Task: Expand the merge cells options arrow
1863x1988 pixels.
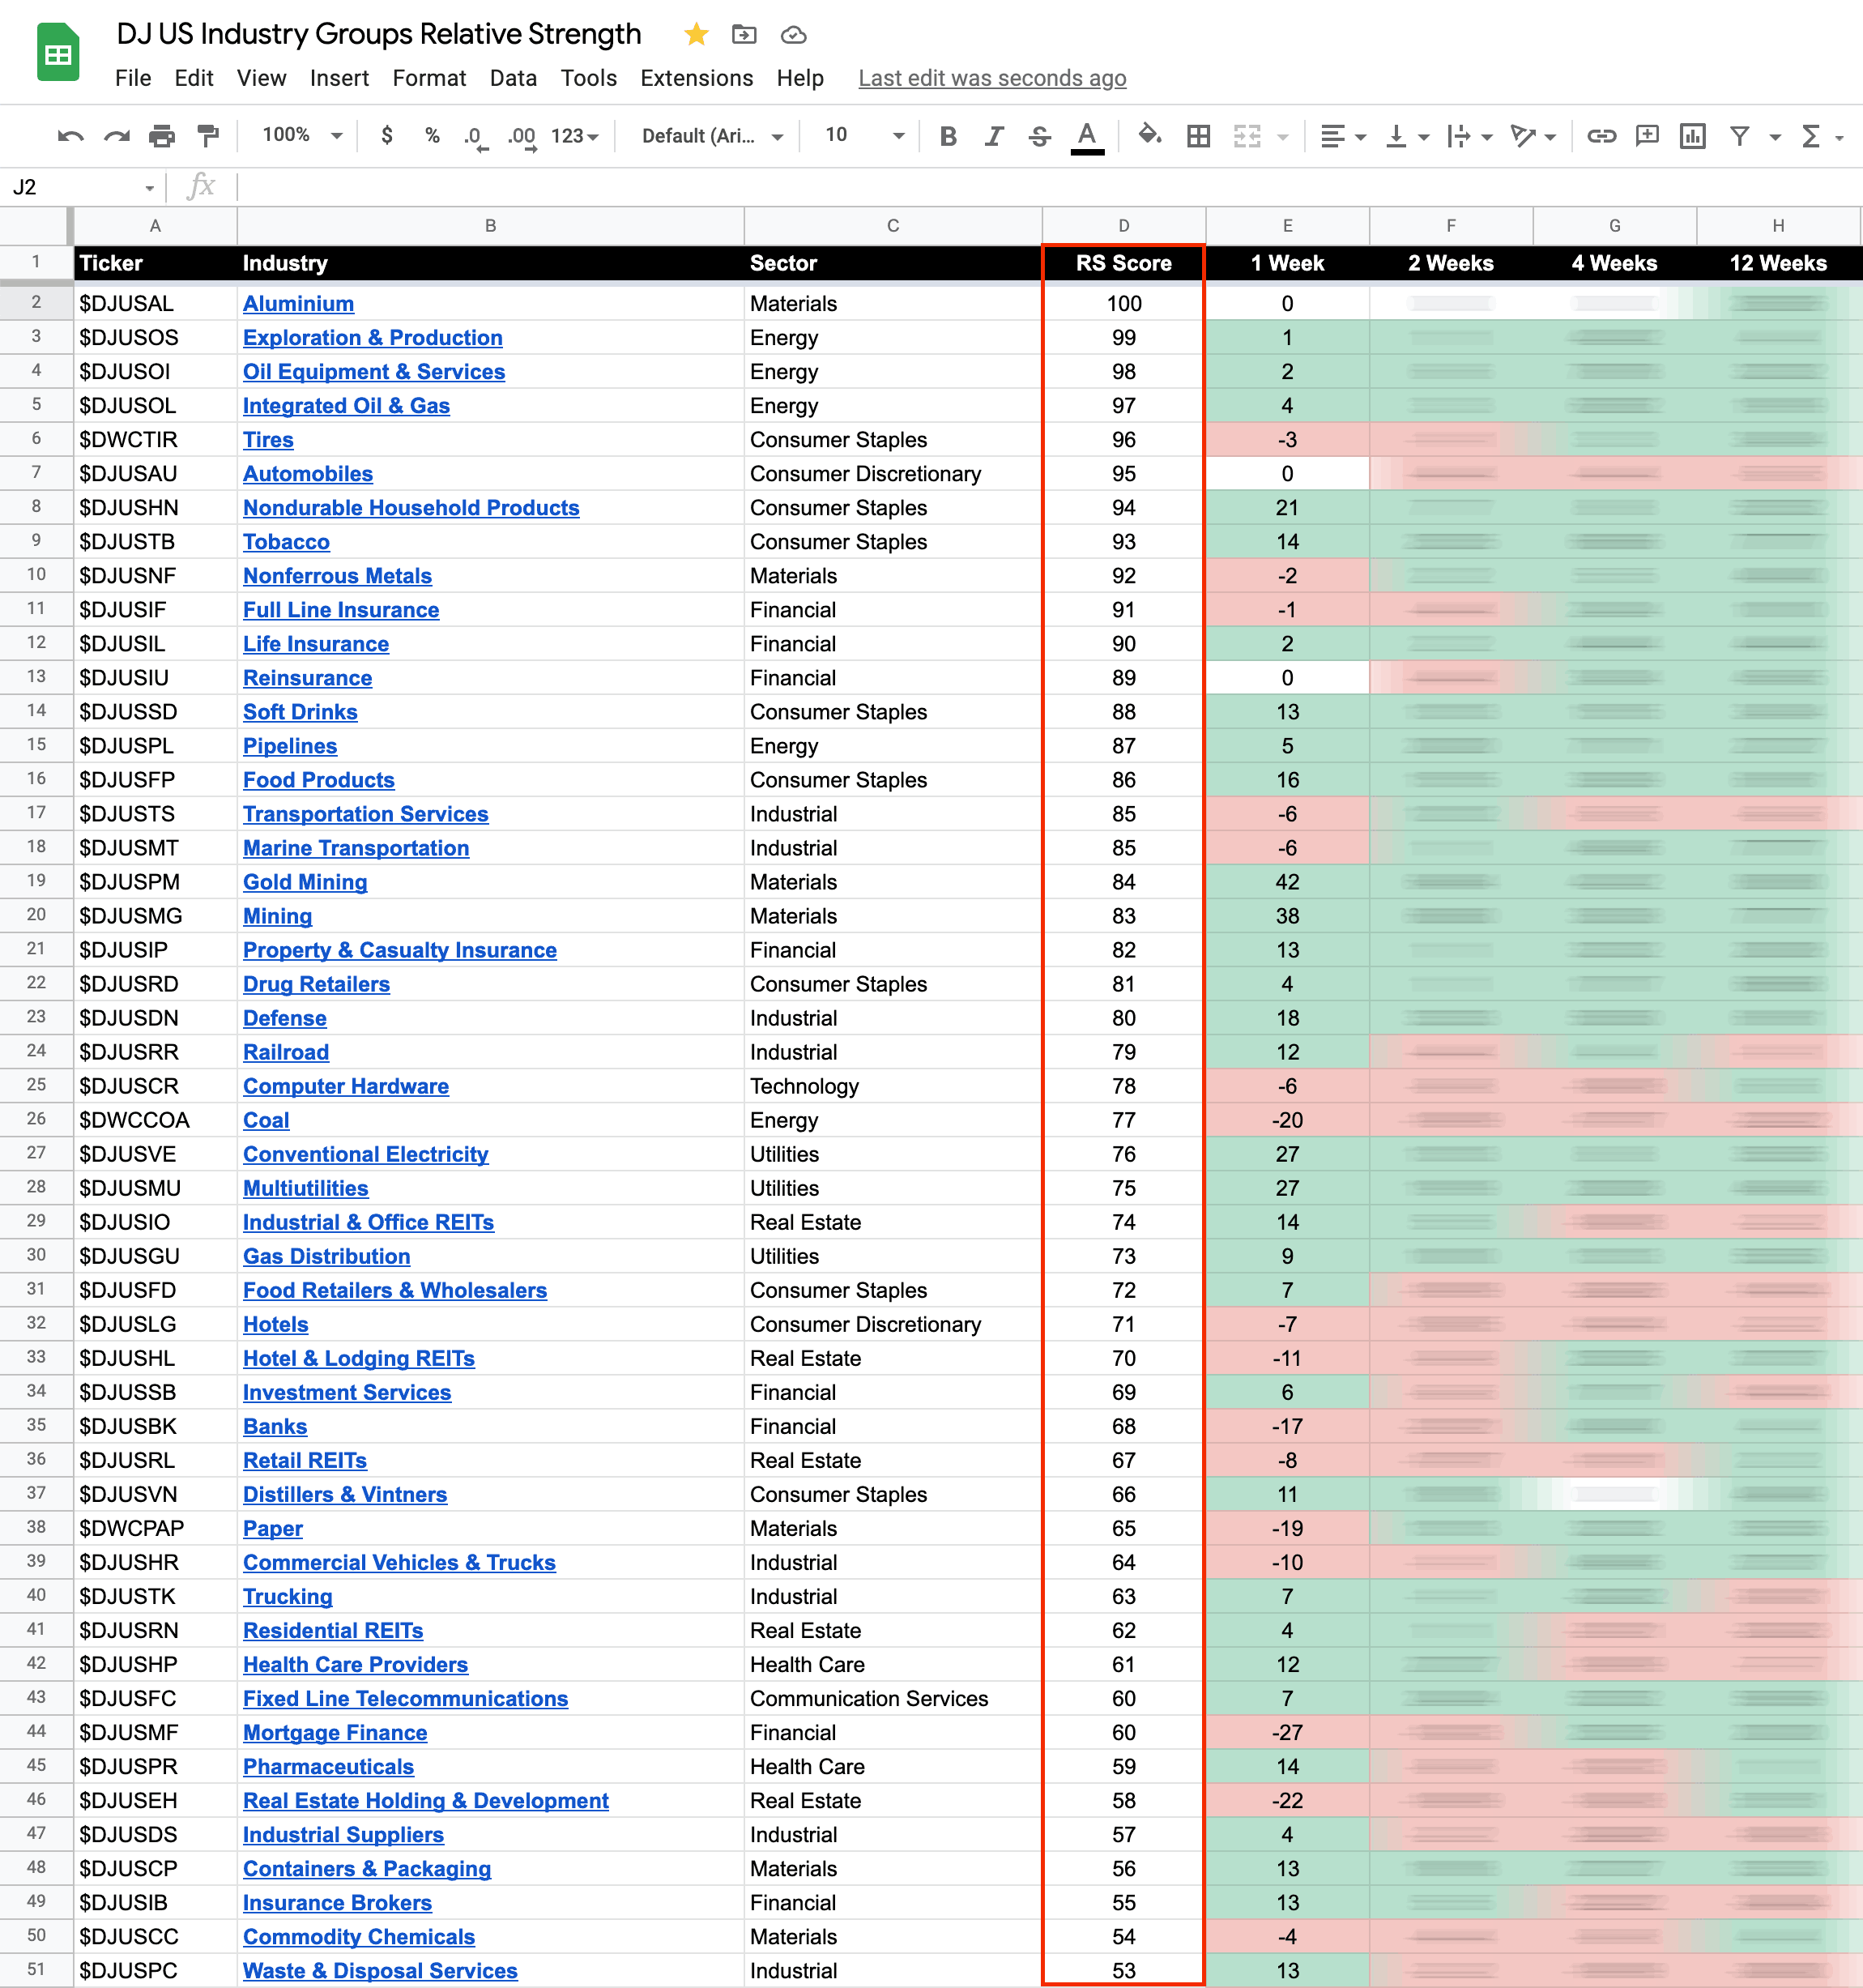Action: coord(1282,137)
